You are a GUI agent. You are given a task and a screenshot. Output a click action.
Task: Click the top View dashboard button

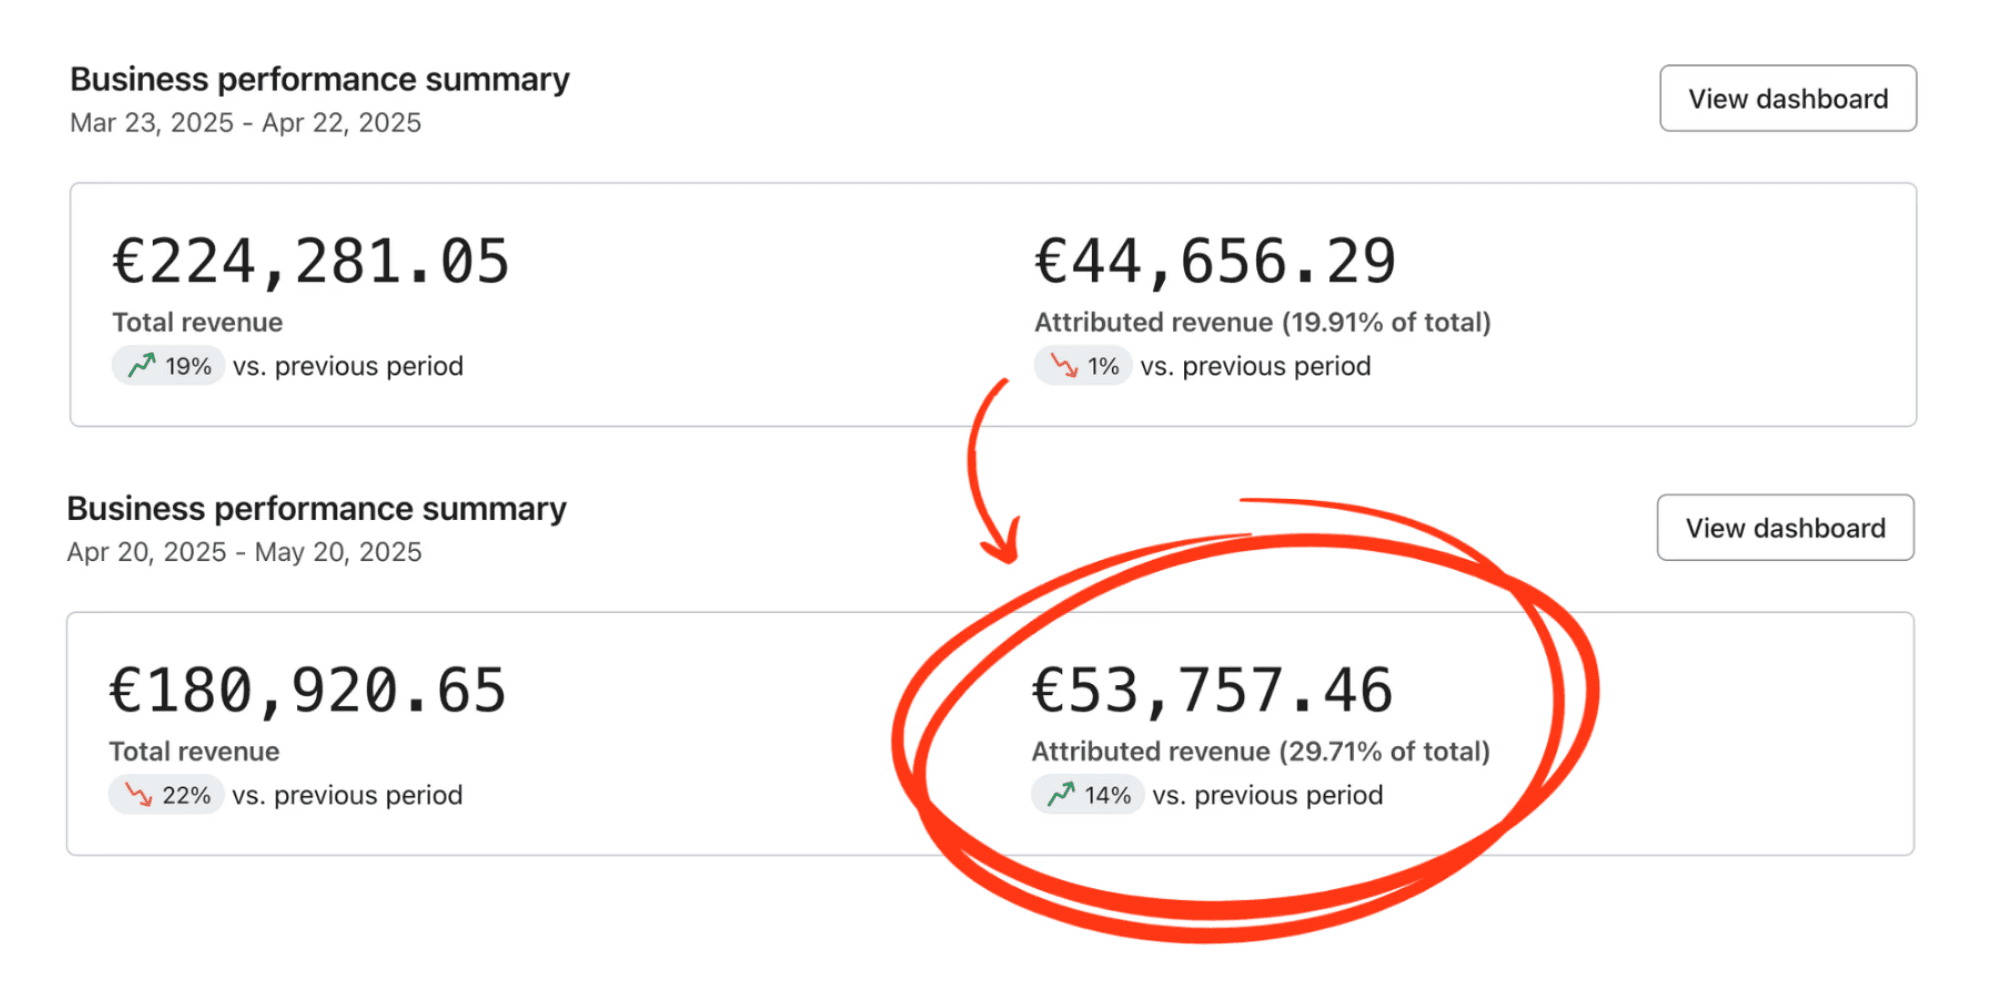1787,98
